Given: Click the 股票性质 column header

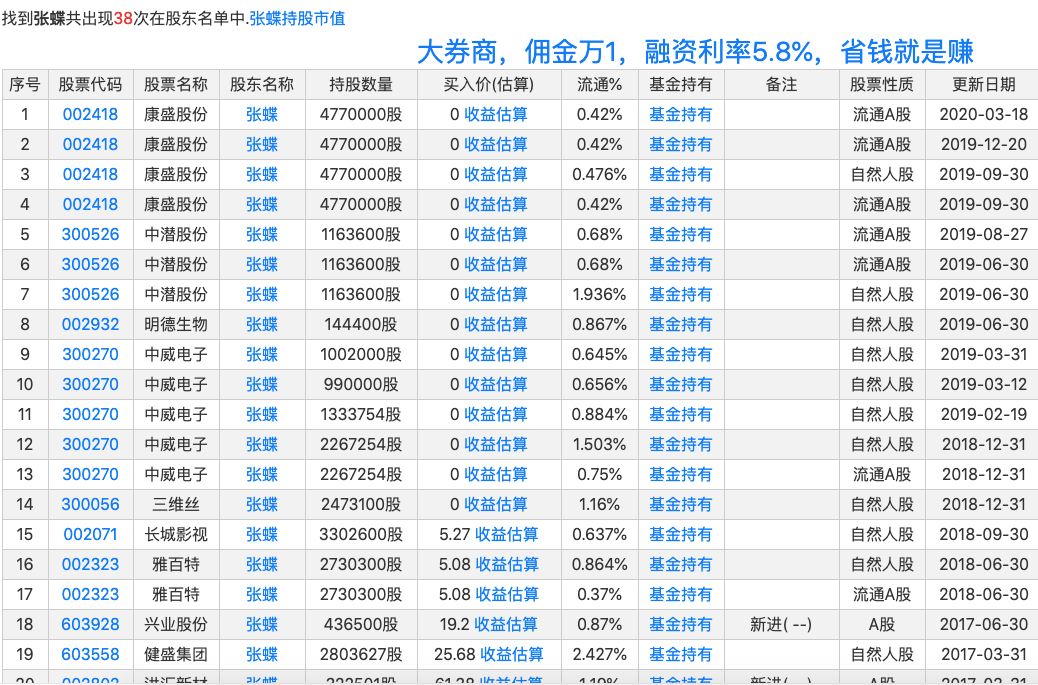Looking at the screenshot, I should 881,85.
